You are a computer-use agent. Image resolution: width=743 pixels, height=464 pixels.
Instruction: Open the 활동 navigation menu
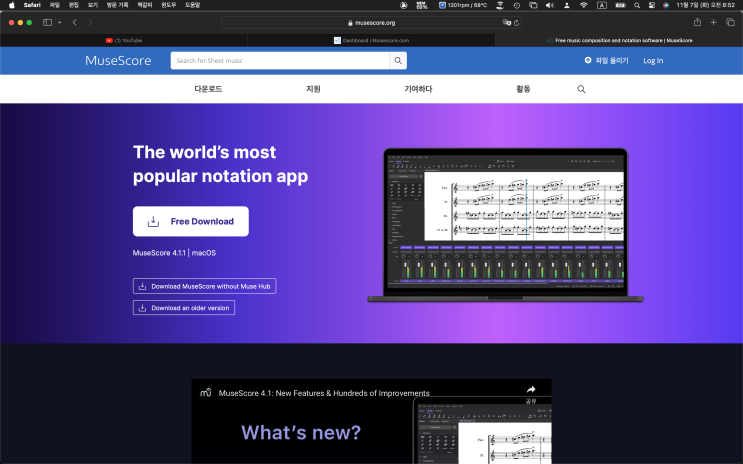pos(523,89)
